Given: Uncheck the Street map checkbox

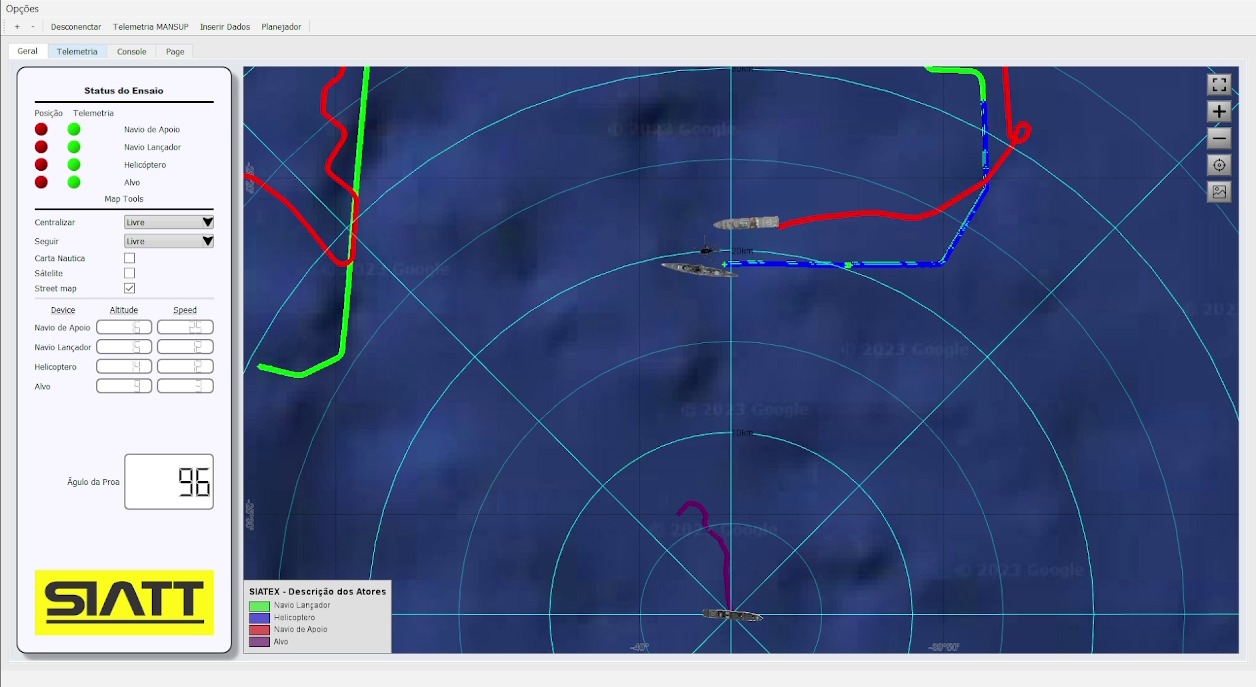Looking at the screenshot, I should click(x=129, y=288).
